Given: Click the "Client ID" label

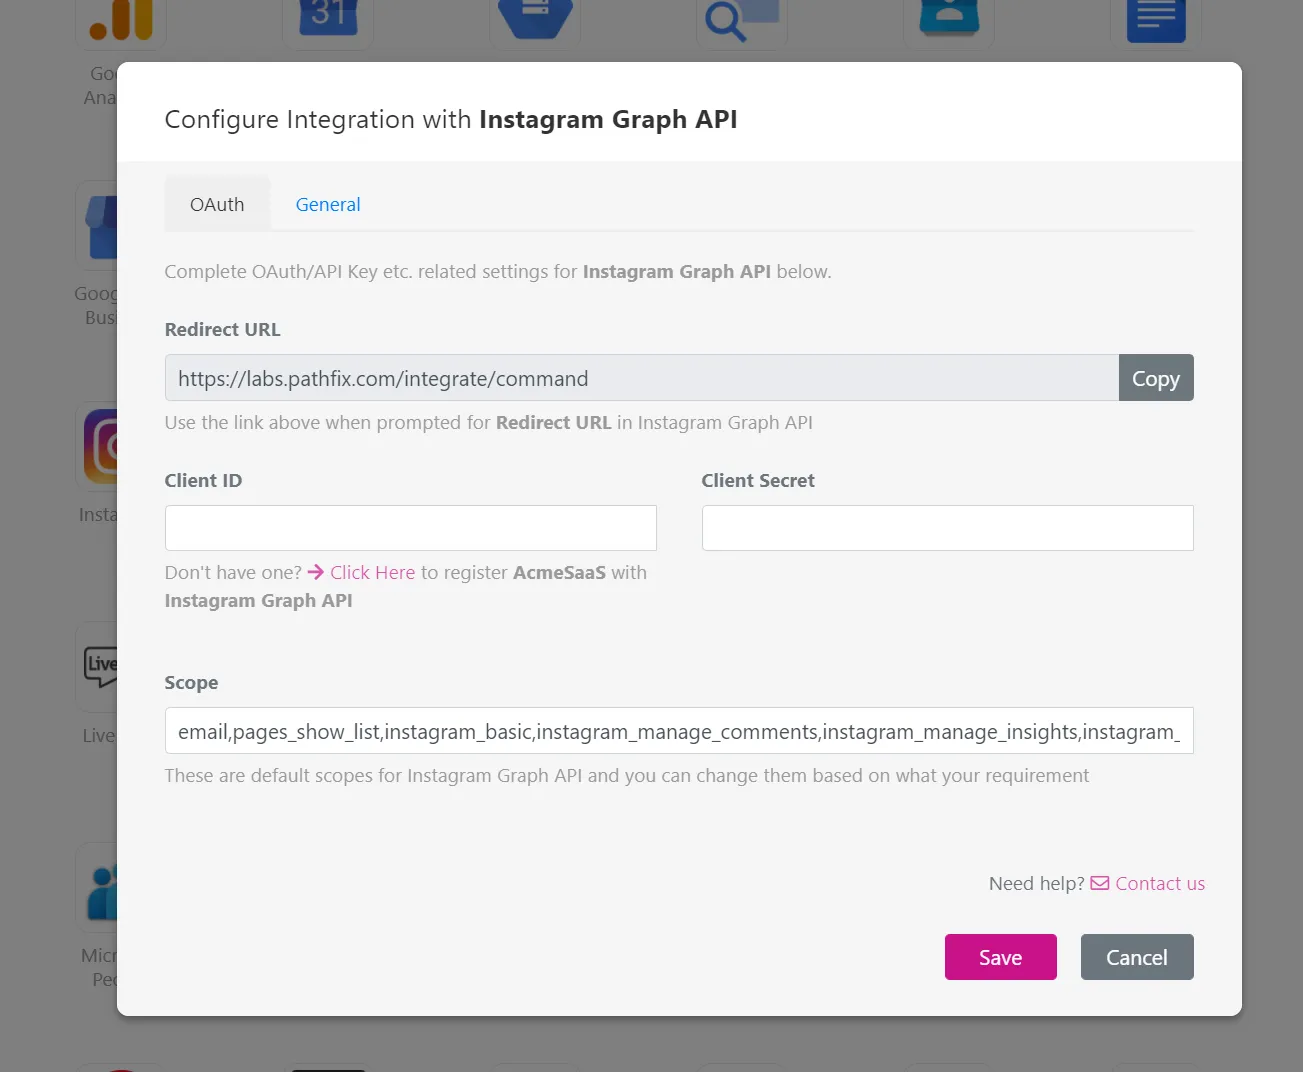Looking at the screenshot, I should click(203, 480).
